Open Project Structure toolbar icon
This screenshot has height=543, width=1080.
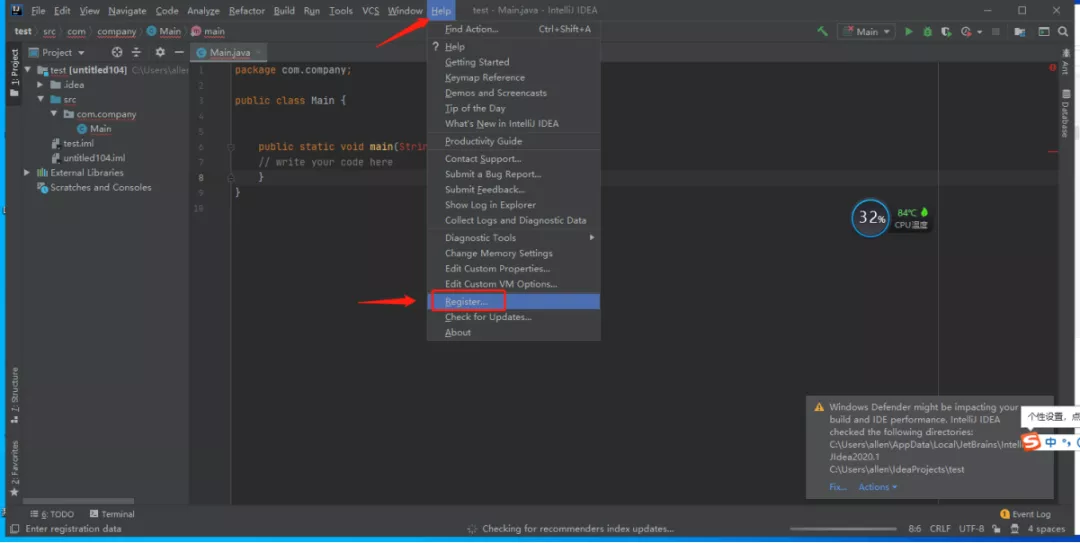[1020, 32]
